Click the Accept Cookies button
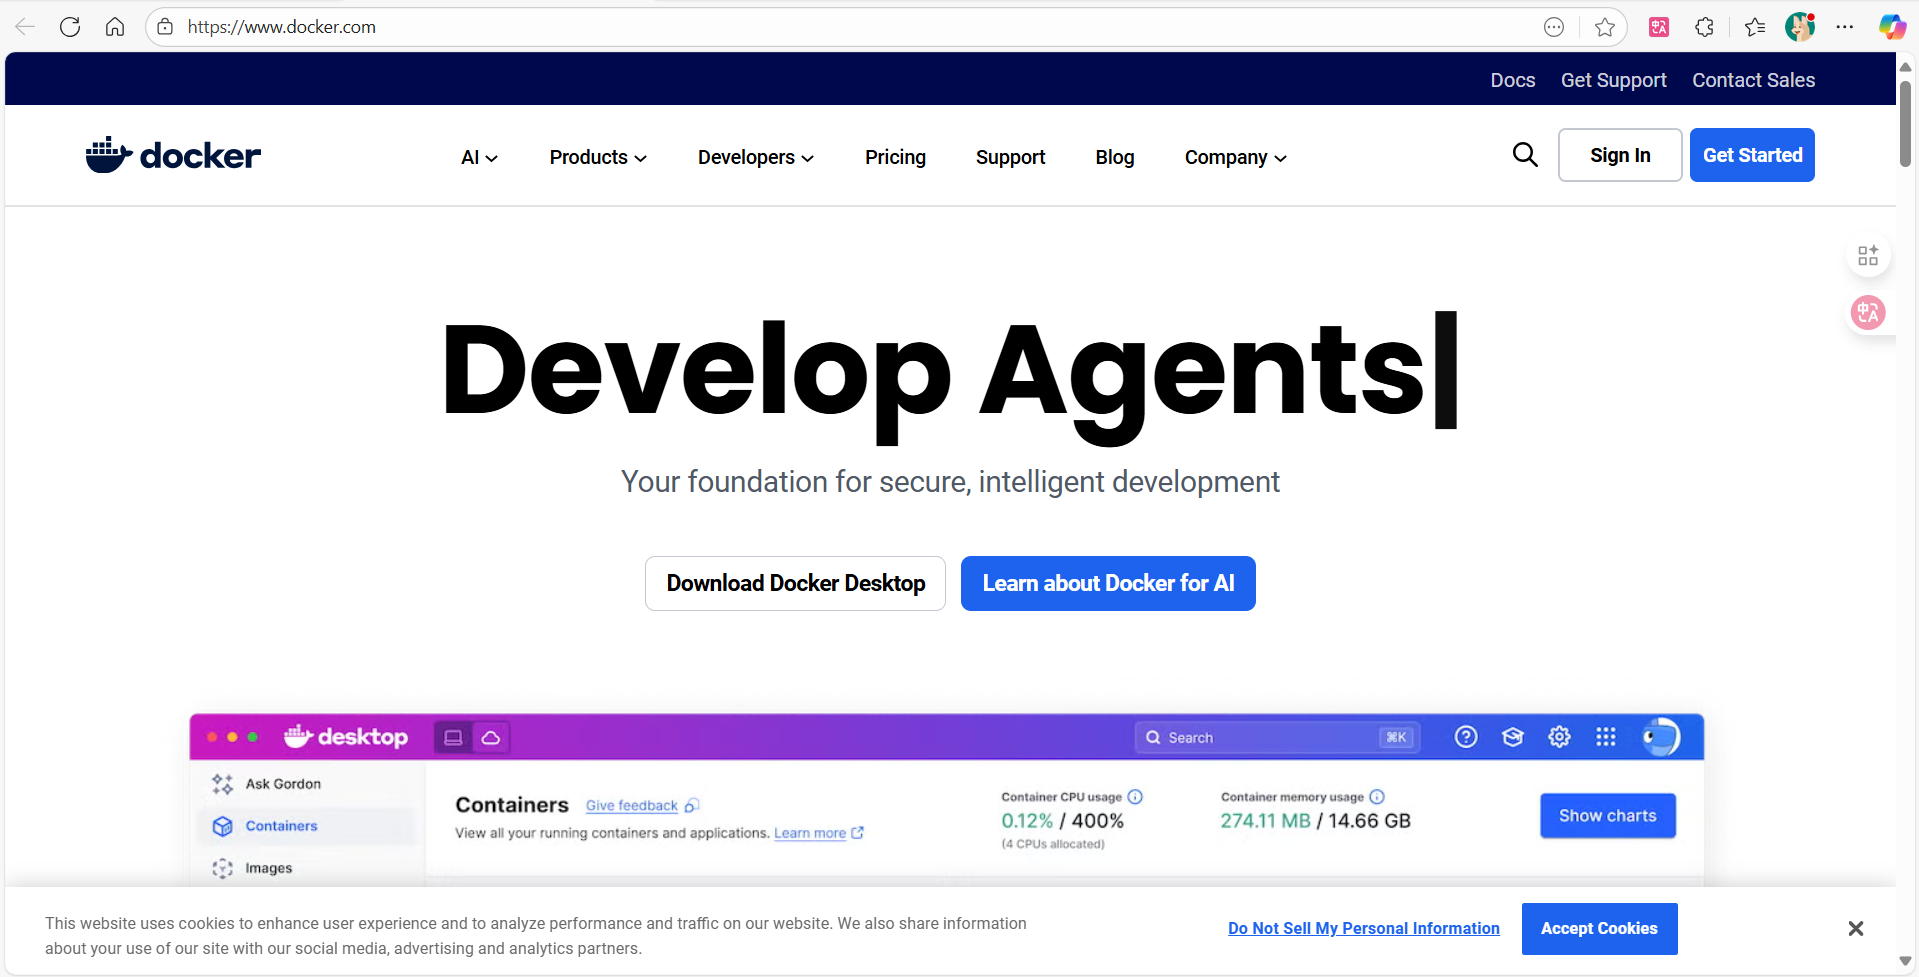 (x=1599, y=929)
